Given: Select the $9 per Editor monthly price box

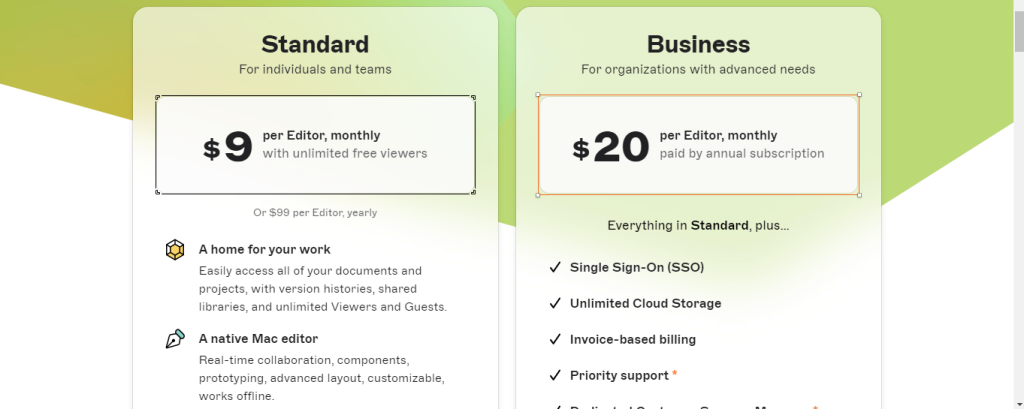Looking at the screenshot, I should [x=315, y=145].
